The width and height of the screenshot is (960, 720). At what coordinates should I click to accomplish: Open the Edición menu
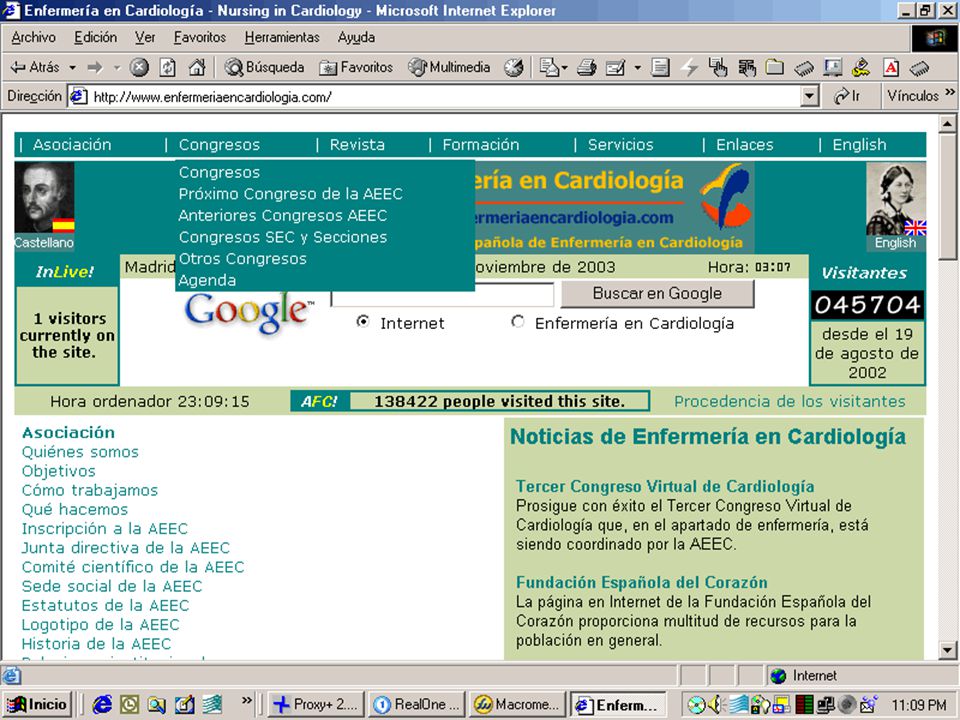[96, 37]
